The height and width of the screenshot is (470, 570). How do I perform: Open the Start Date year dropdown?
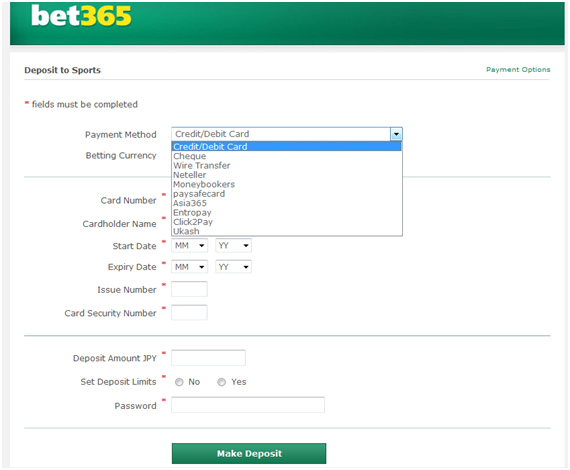point(233,246)
